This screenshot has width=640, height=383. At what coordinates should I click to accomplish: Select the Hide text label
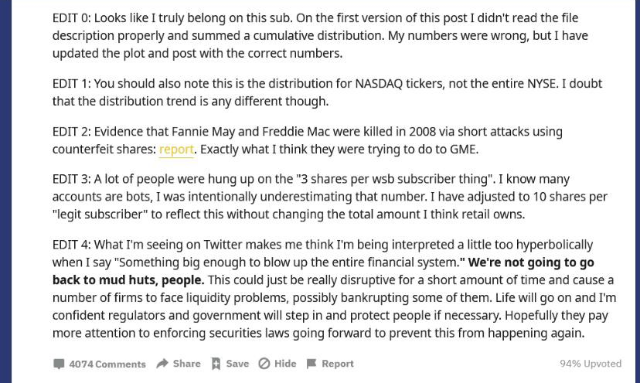285,363
